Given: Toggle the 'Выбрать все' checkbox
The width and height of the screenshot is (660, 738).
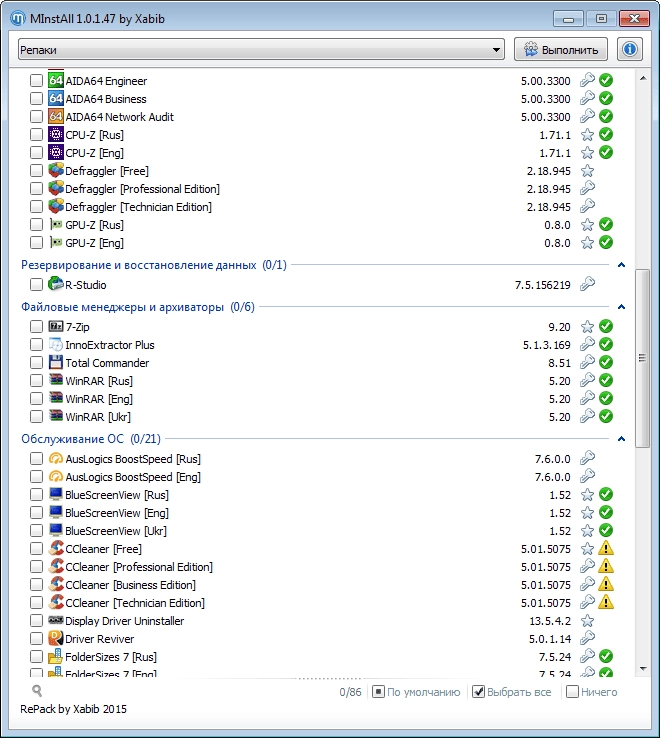Looking at the screenshot, I should coord(478,692).
